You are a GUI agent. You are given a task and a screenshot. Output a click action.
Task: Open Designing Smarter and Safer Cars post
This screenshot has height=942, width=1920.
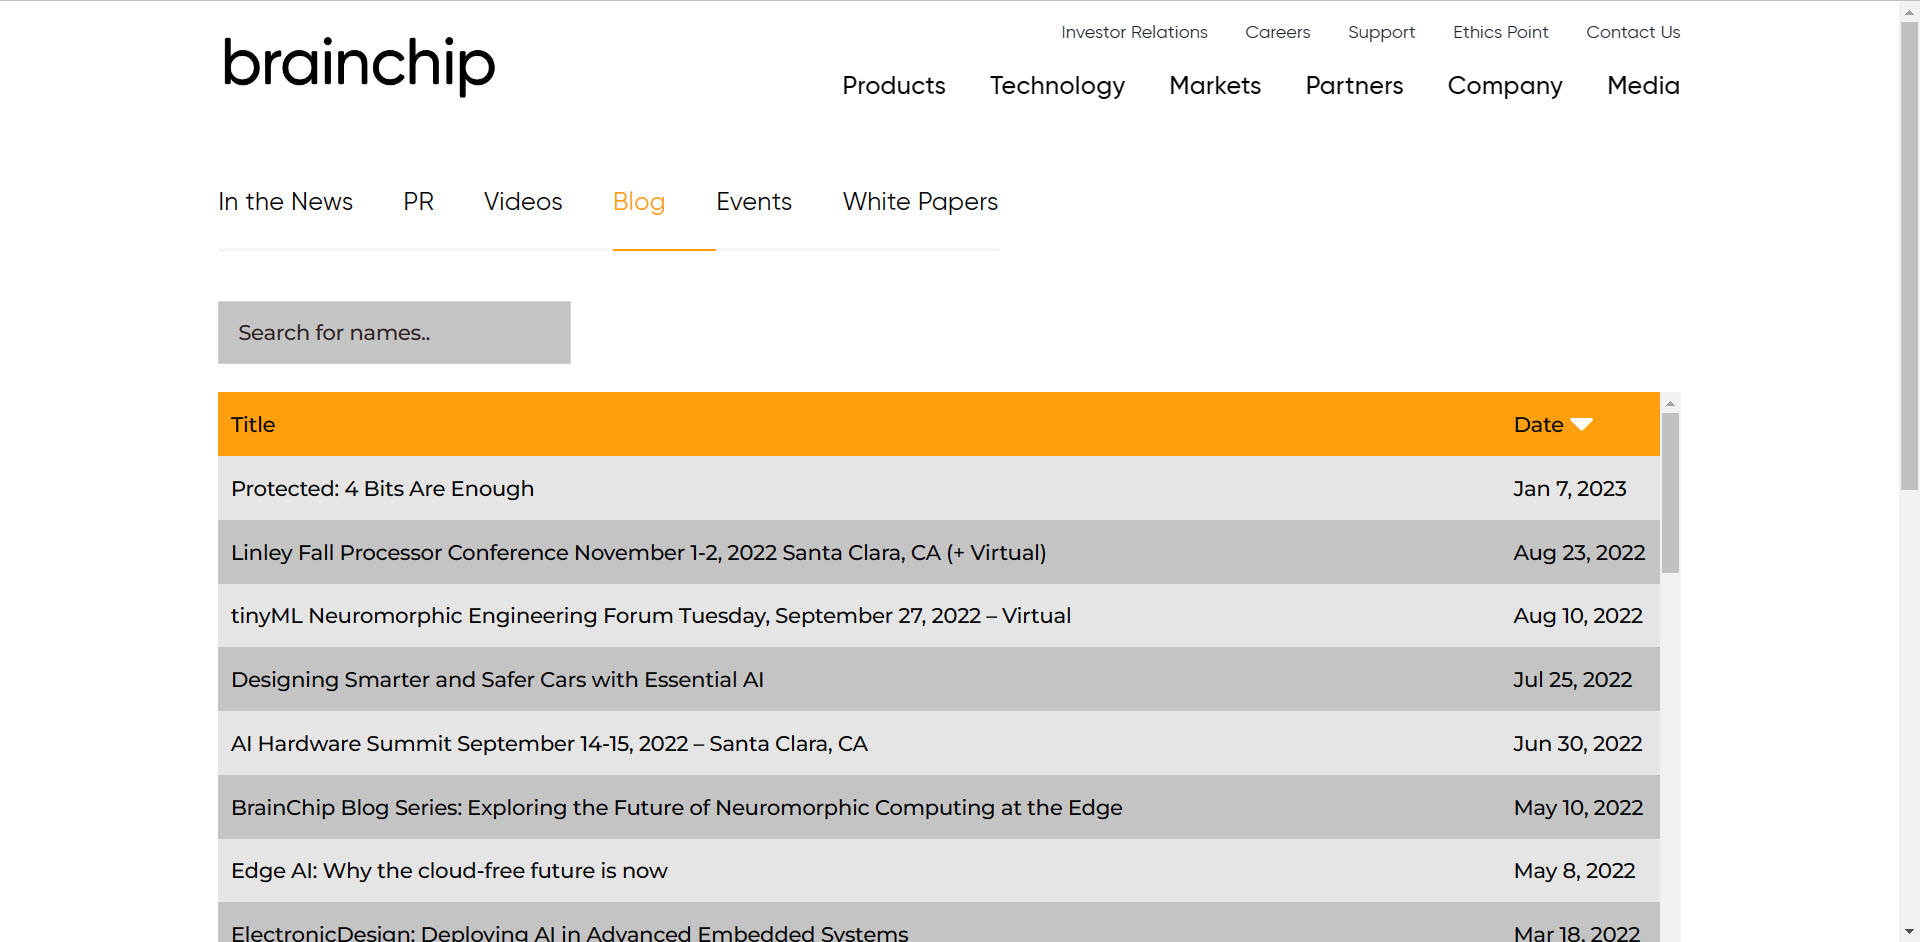tap(497, 680)
